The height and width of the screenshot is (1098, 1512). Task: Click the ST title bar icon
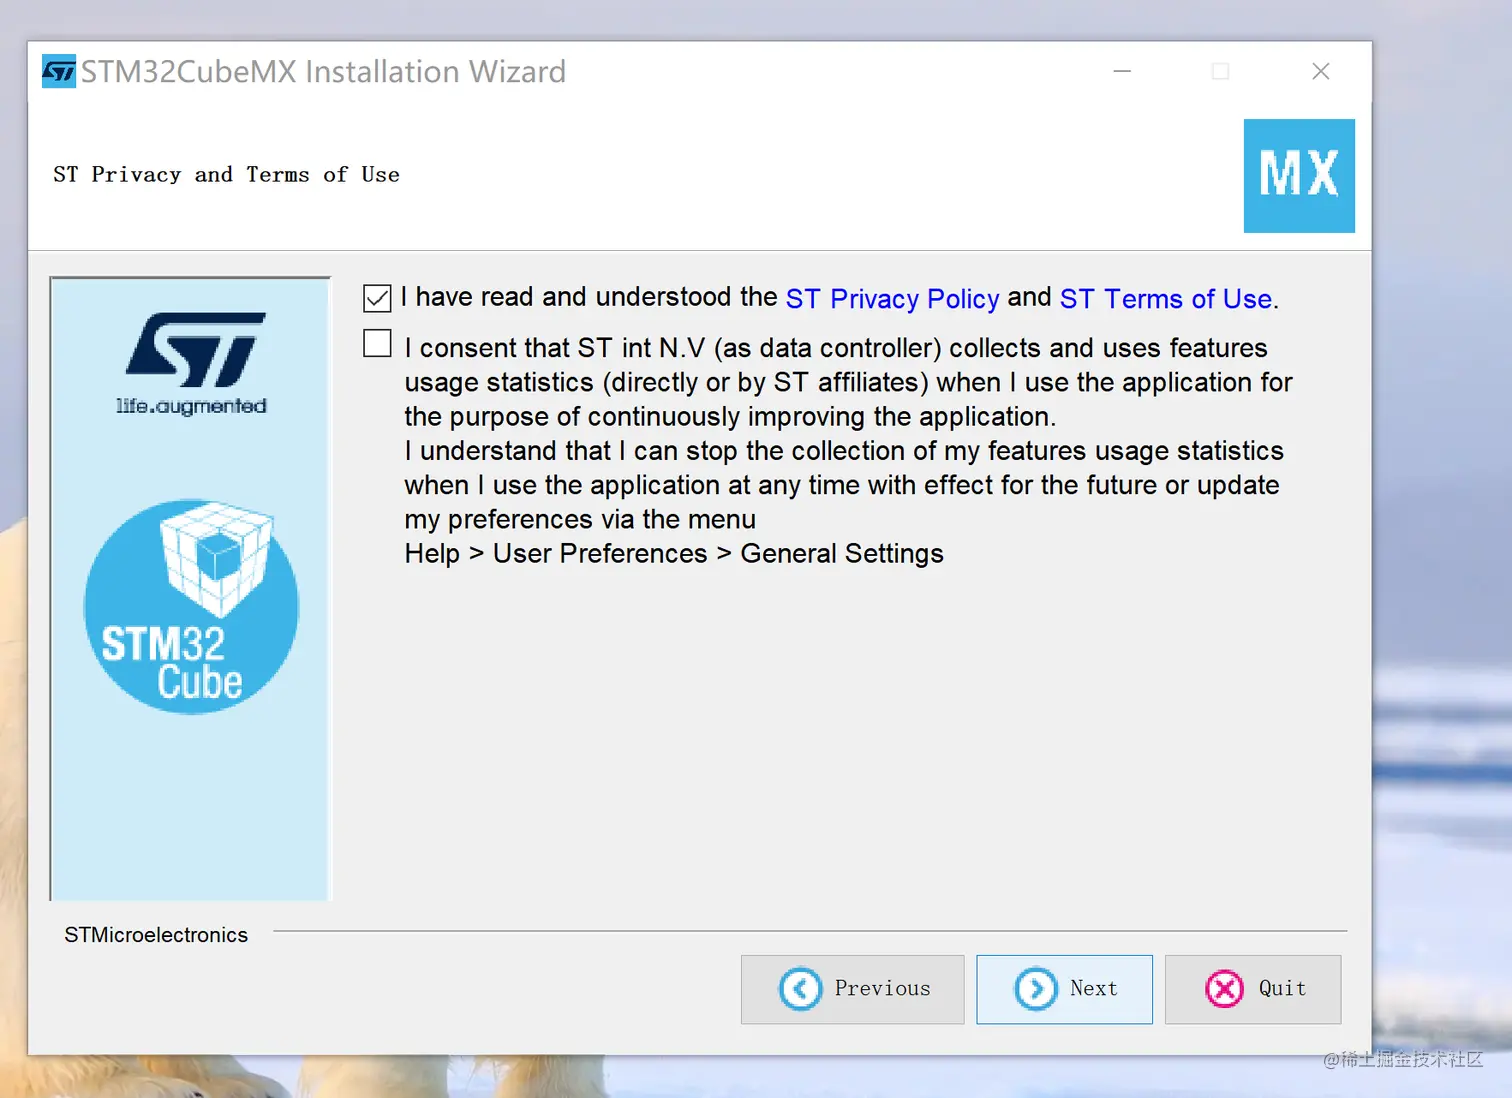pos(59,72)
